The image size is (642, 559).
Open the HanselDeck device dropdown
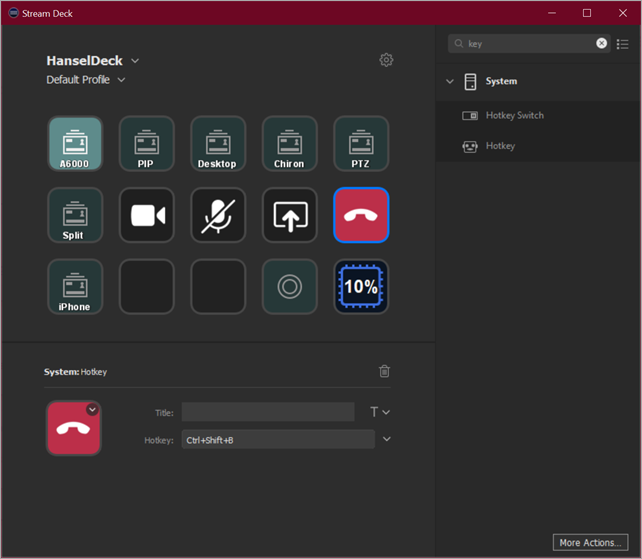point(135,61)
